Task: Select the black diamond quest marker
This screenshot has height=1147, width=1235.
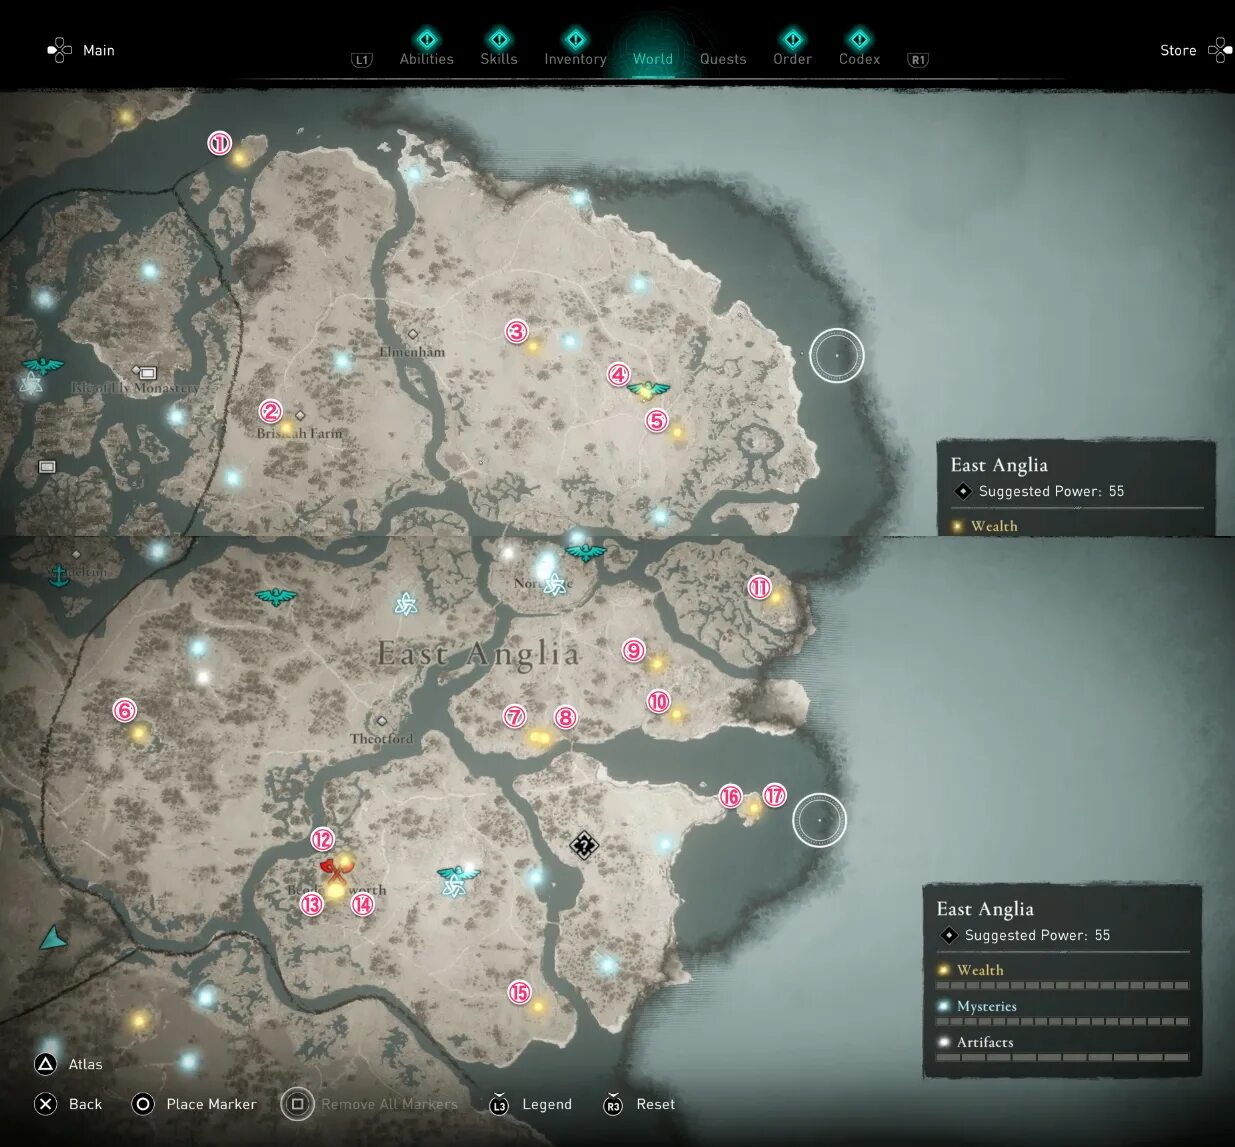Action: (584, 846)
